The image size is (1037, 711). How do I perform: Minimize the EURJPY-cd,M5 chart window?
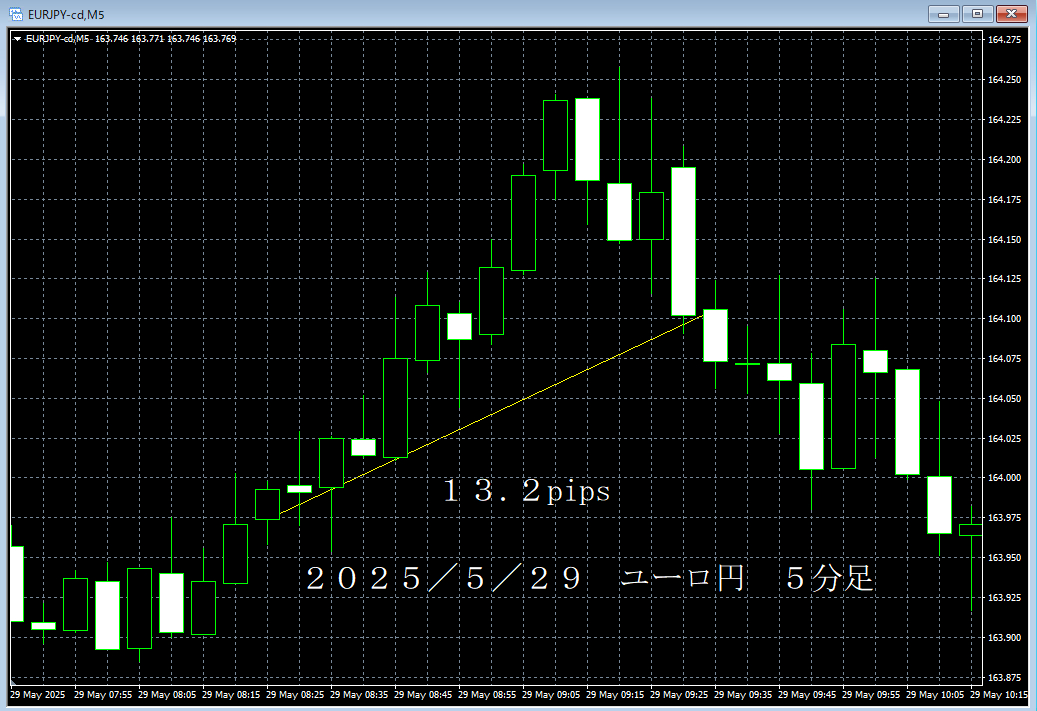pos(943,14)
